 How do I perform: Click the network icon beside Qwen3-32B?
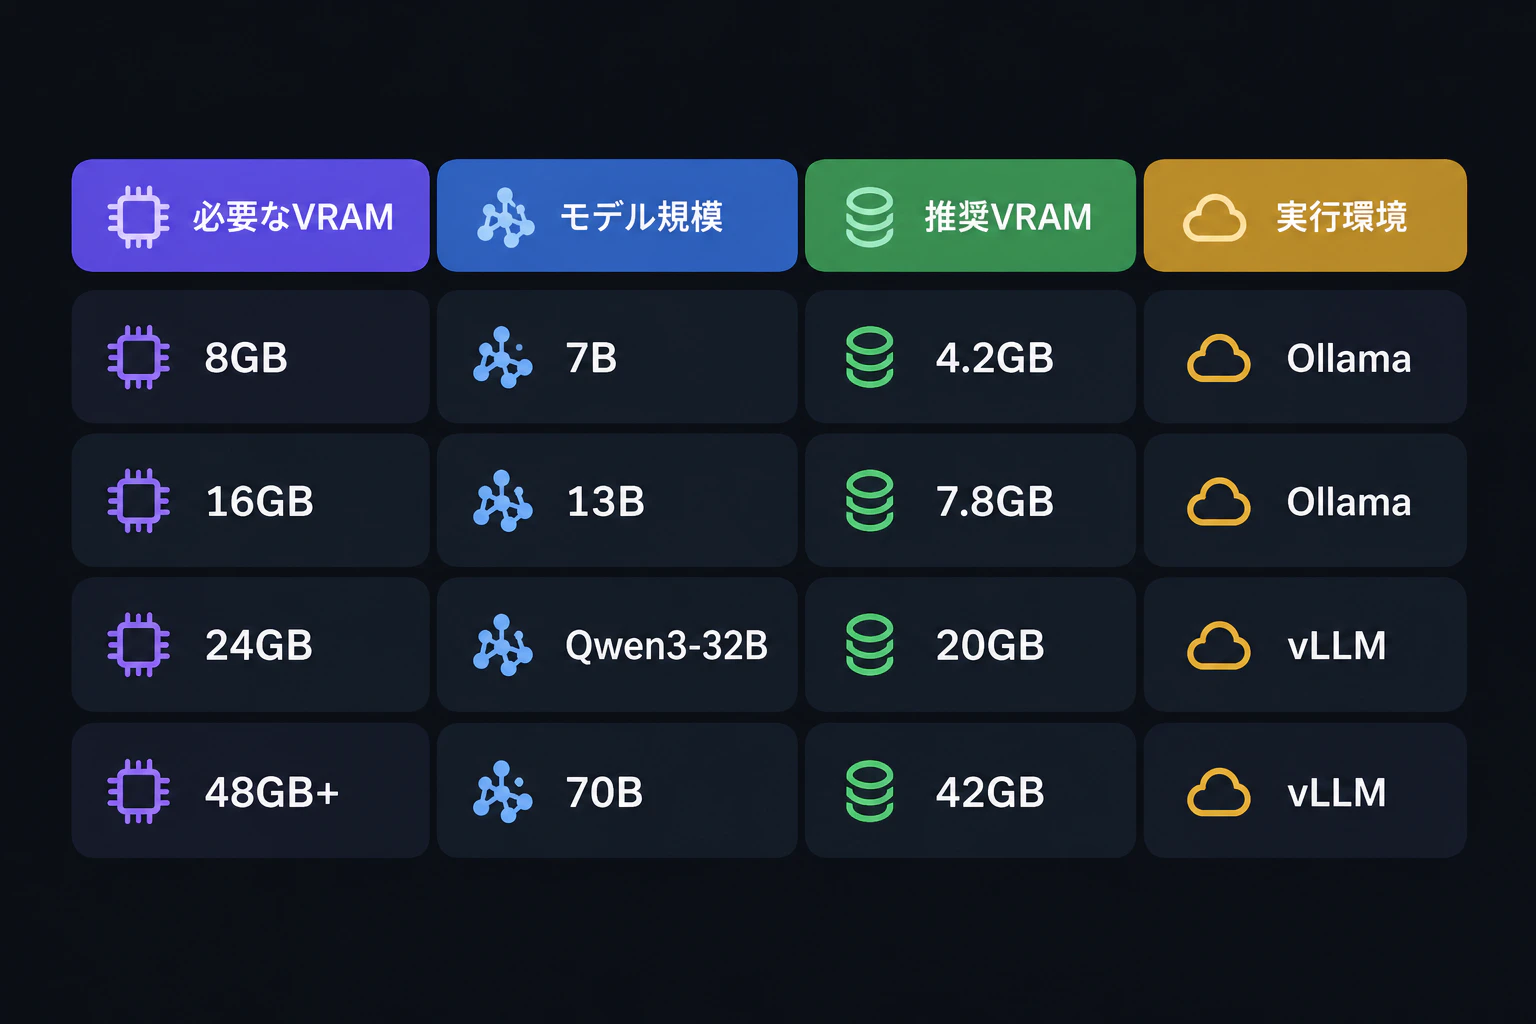pos(502,645)
